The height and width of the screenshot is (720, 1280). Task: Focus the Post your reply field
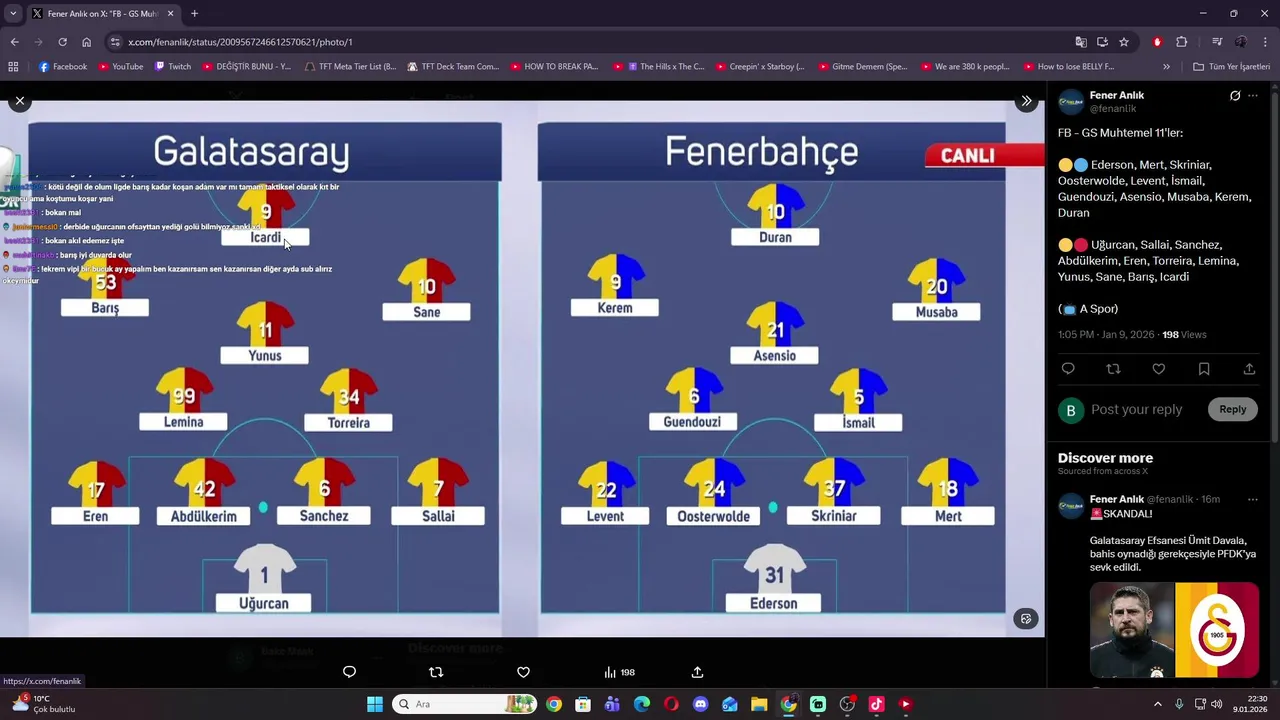coord(1136,409)
